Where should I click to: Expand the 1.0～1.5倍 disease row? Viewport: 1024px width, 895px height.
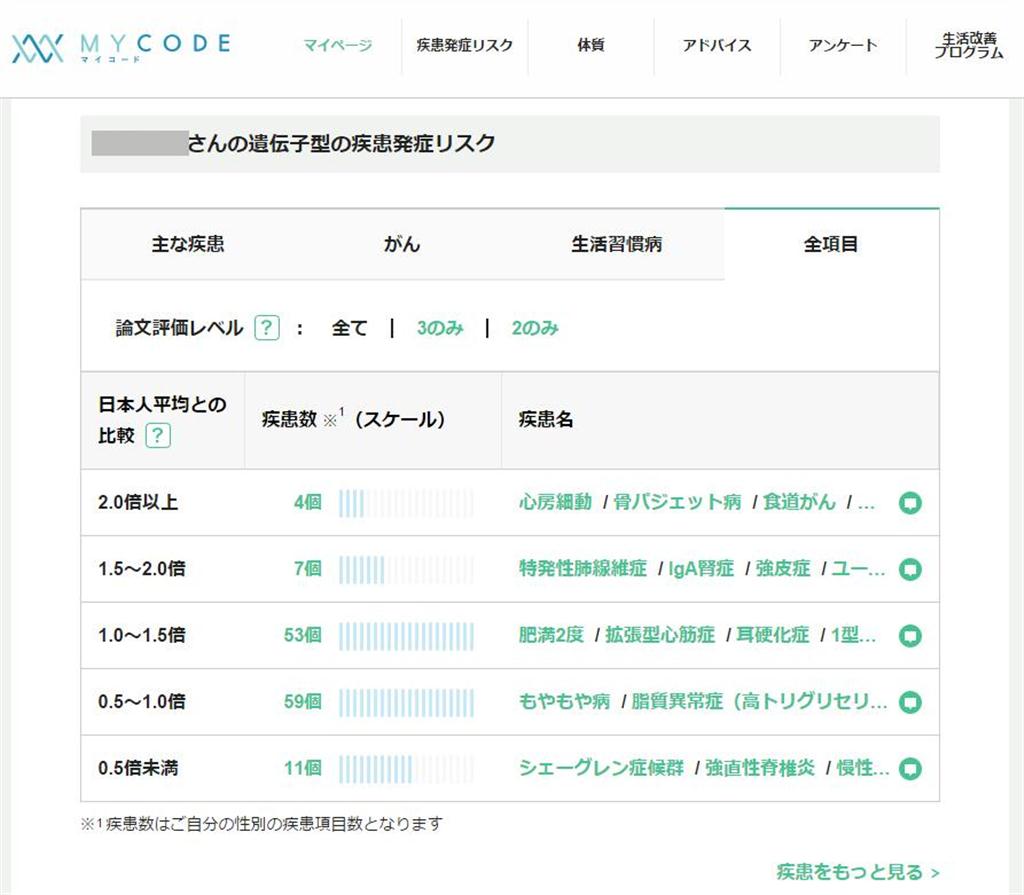click(x=909, y=636)
